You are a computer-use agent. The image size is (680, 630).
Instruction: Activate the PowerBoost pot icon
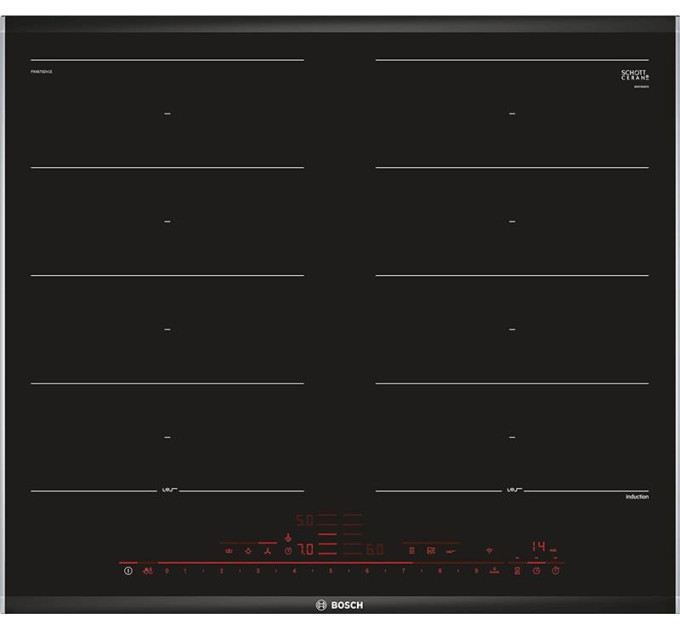click(x=494, y=571)
